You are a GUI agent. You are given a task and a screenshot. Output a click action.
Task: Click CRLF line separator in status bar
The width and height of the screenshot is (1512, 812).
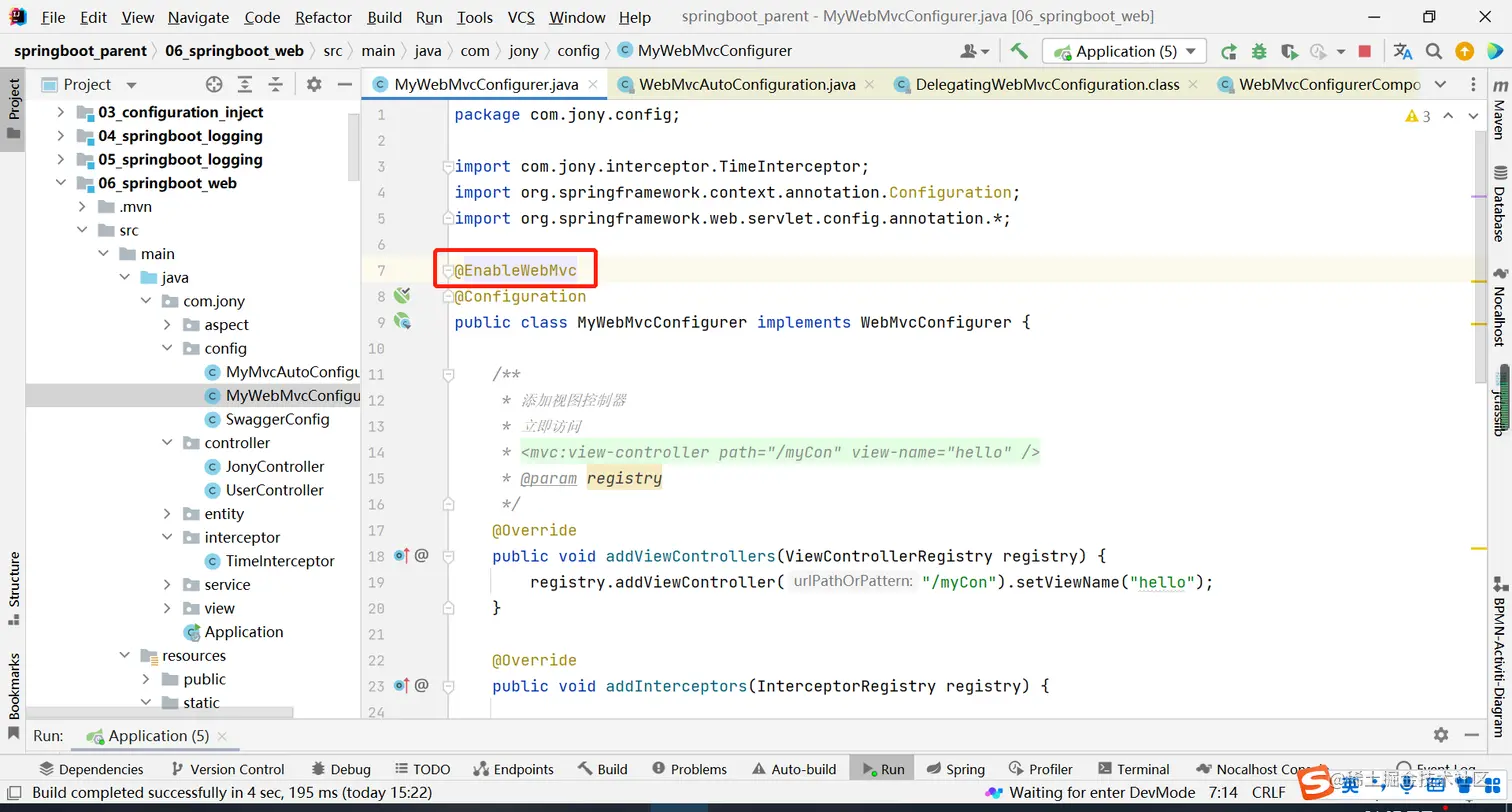tap(1269, 792)
